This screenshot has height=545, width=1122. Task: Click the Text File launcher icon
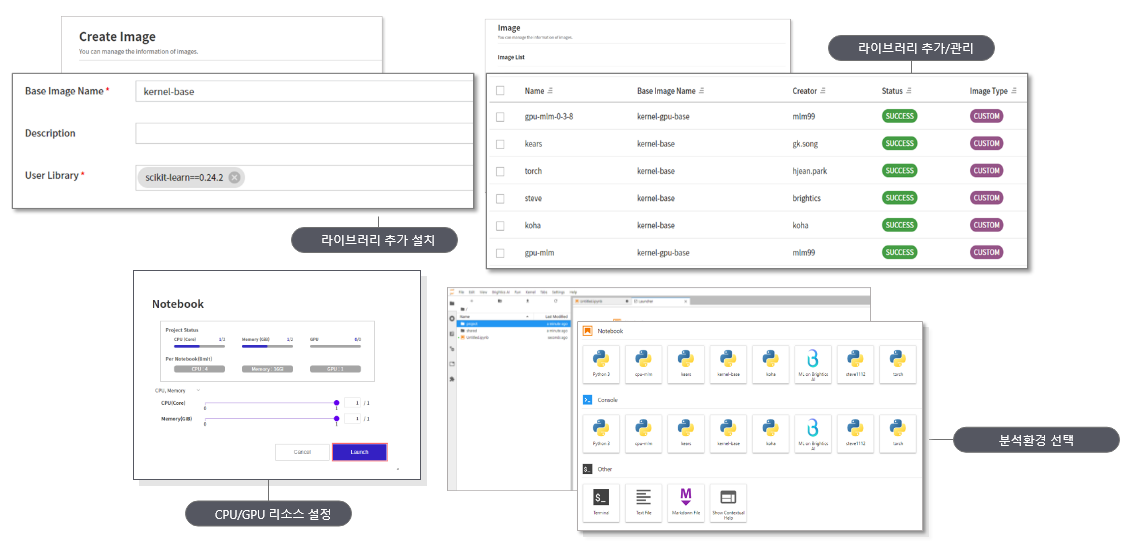tap(643, 500)
